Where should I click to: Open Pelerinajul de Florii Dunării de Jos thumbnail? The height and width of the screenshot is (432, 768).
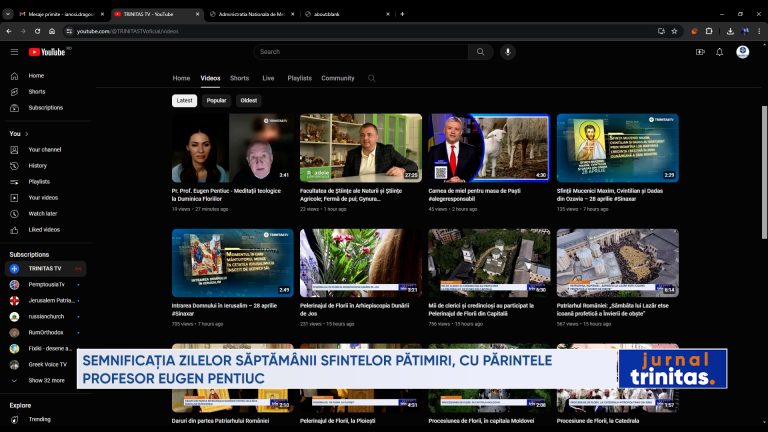tap(361, 263)
